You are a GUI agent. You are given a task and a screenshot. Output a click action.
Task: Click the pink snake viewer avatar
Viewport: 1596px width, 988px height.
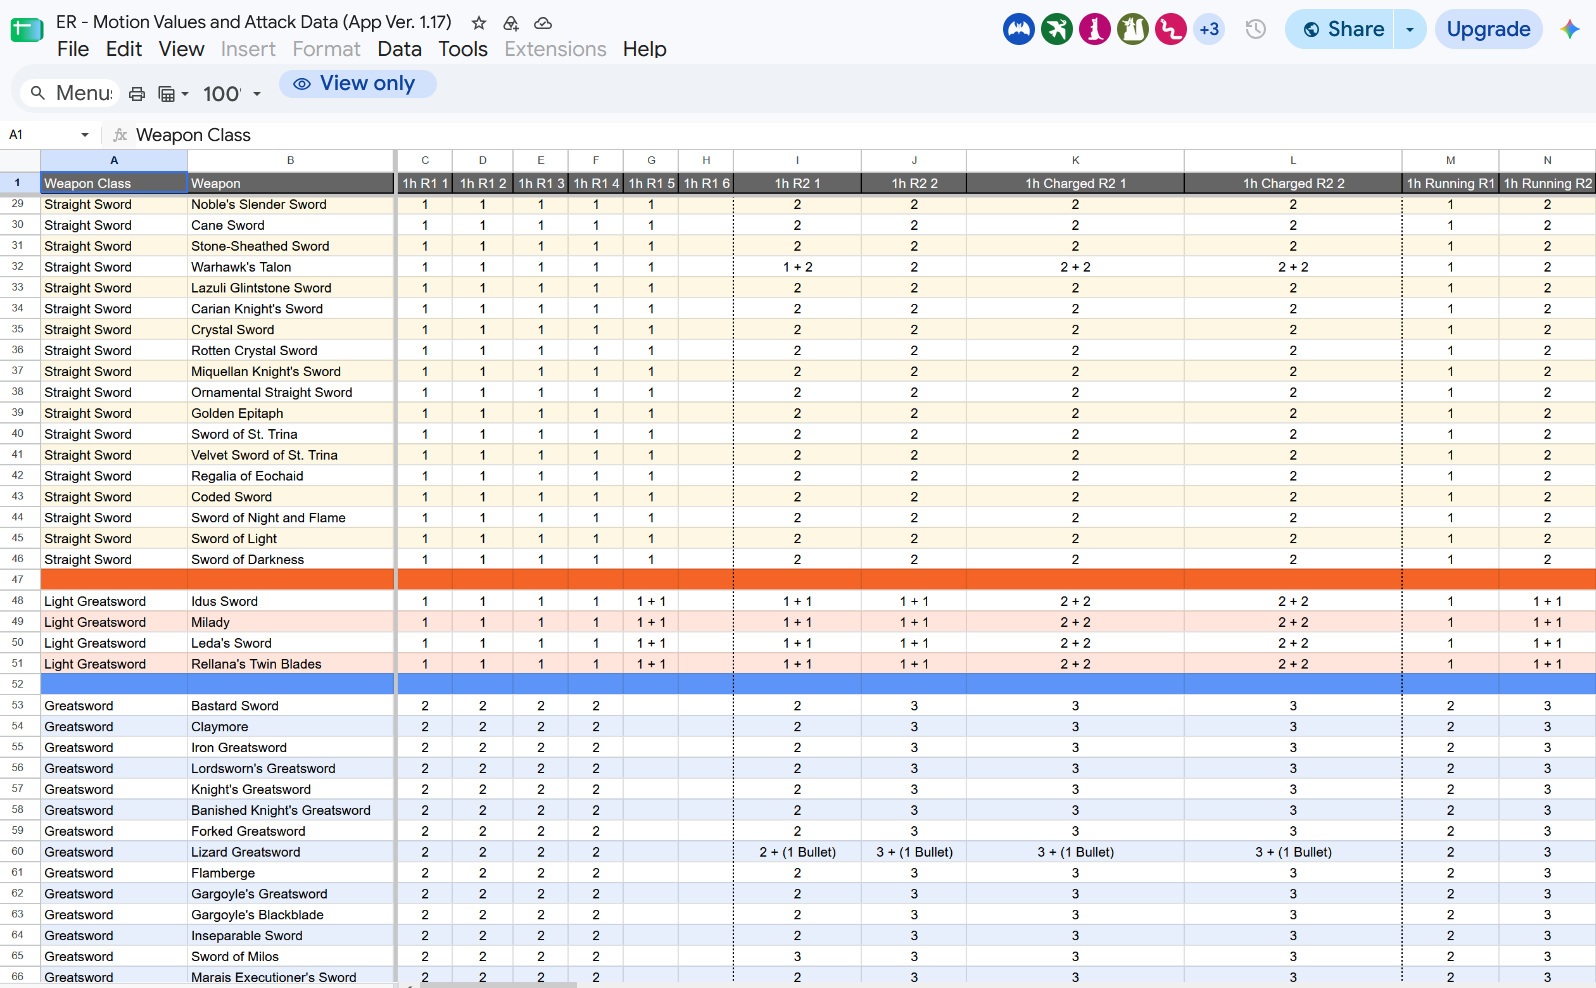point(1171,29)
